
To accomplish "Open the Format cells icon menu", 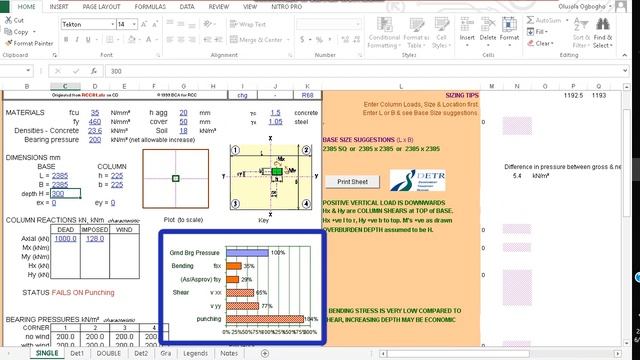I will pyautogui.click(x=509, y=24).
